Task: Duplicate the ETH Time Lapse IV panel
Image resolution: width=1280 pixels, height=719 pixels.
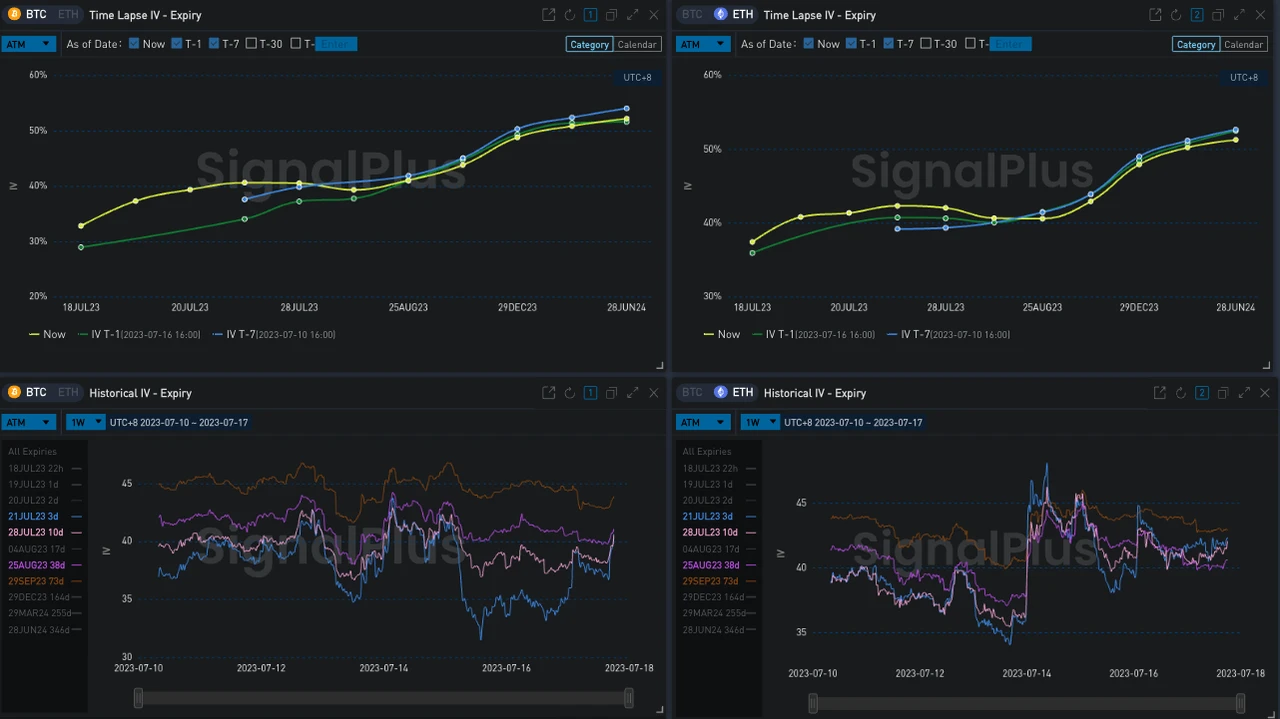Action: click(1218, 15)
